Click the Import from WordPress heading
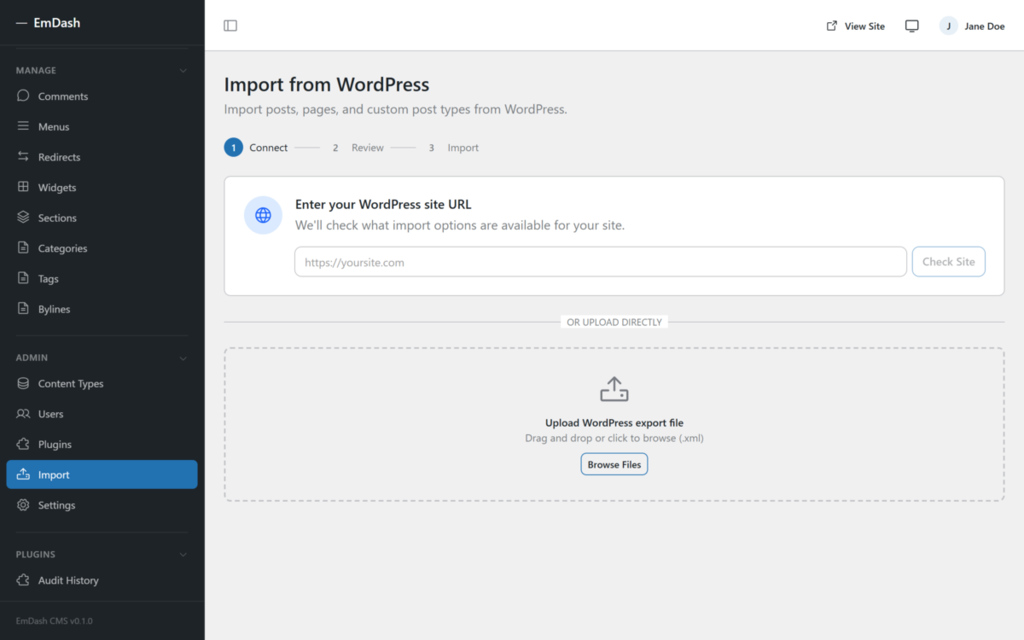The height and width of the screenshot is (640, 1024). (327, 84)
